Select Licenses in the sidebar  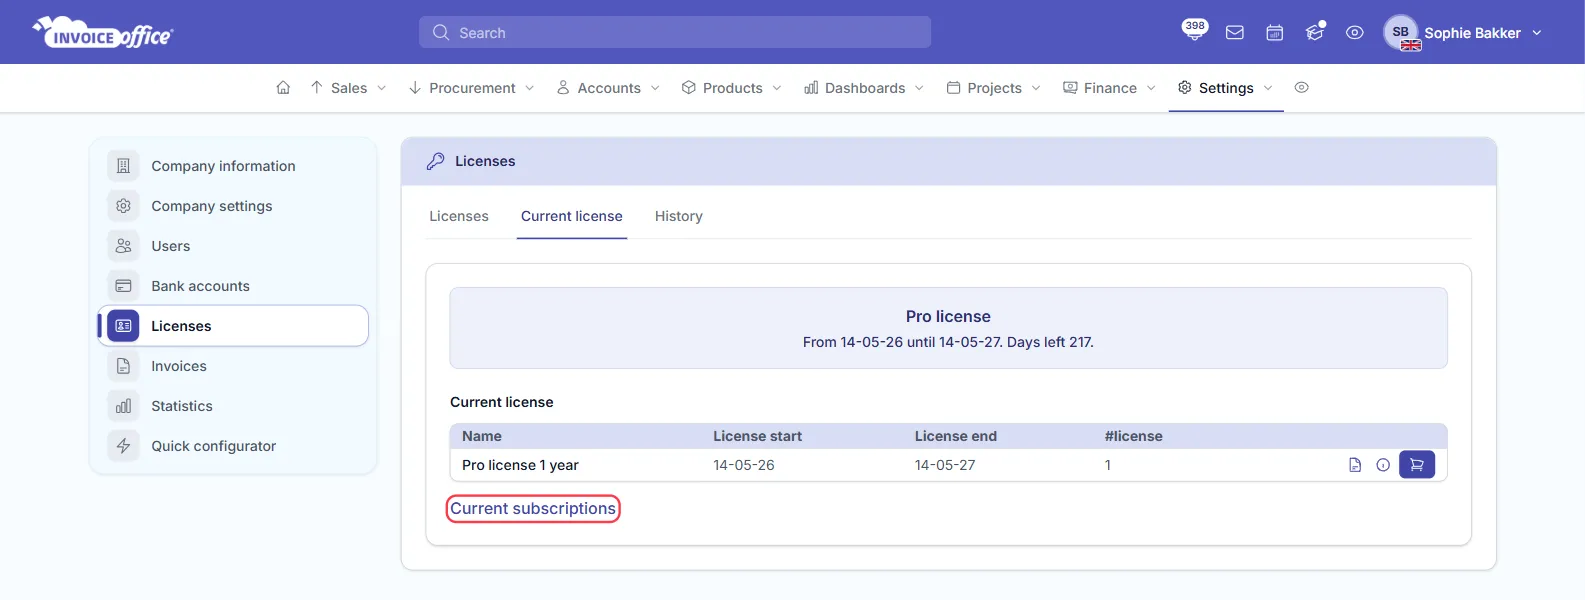click(x=233, y=326)
